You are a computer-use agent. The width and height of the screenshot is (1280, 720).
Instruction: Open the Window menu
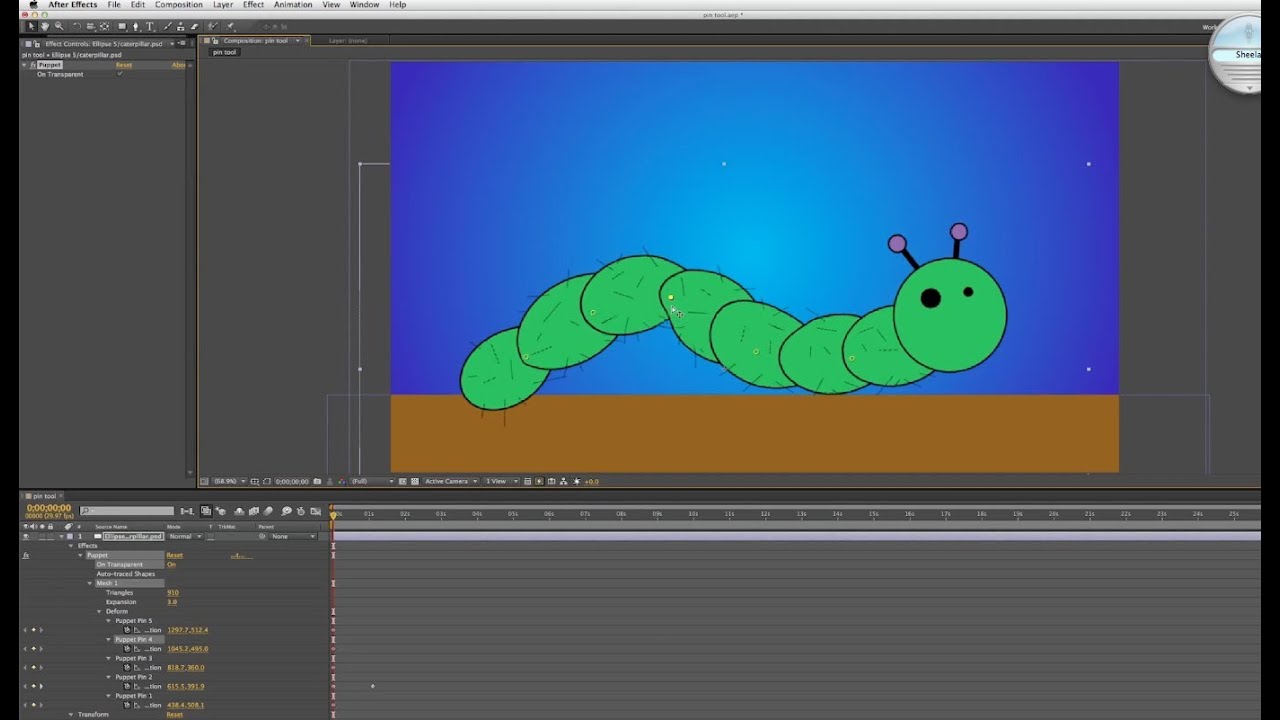click(x=364, y=5)
